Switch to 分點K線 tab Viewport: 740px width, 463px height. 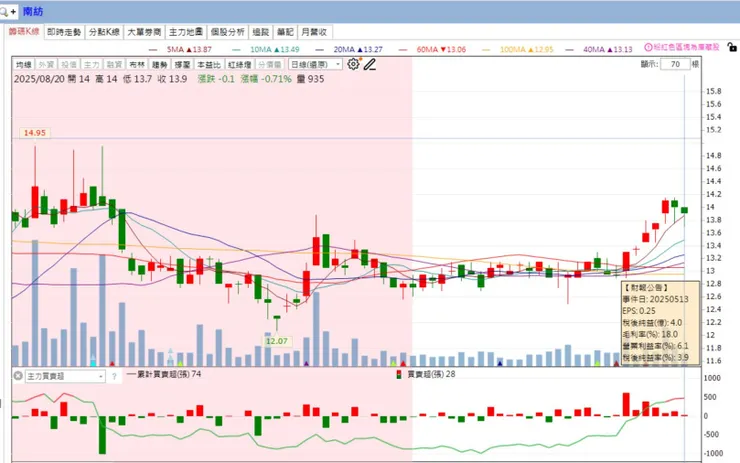point(104,32)
